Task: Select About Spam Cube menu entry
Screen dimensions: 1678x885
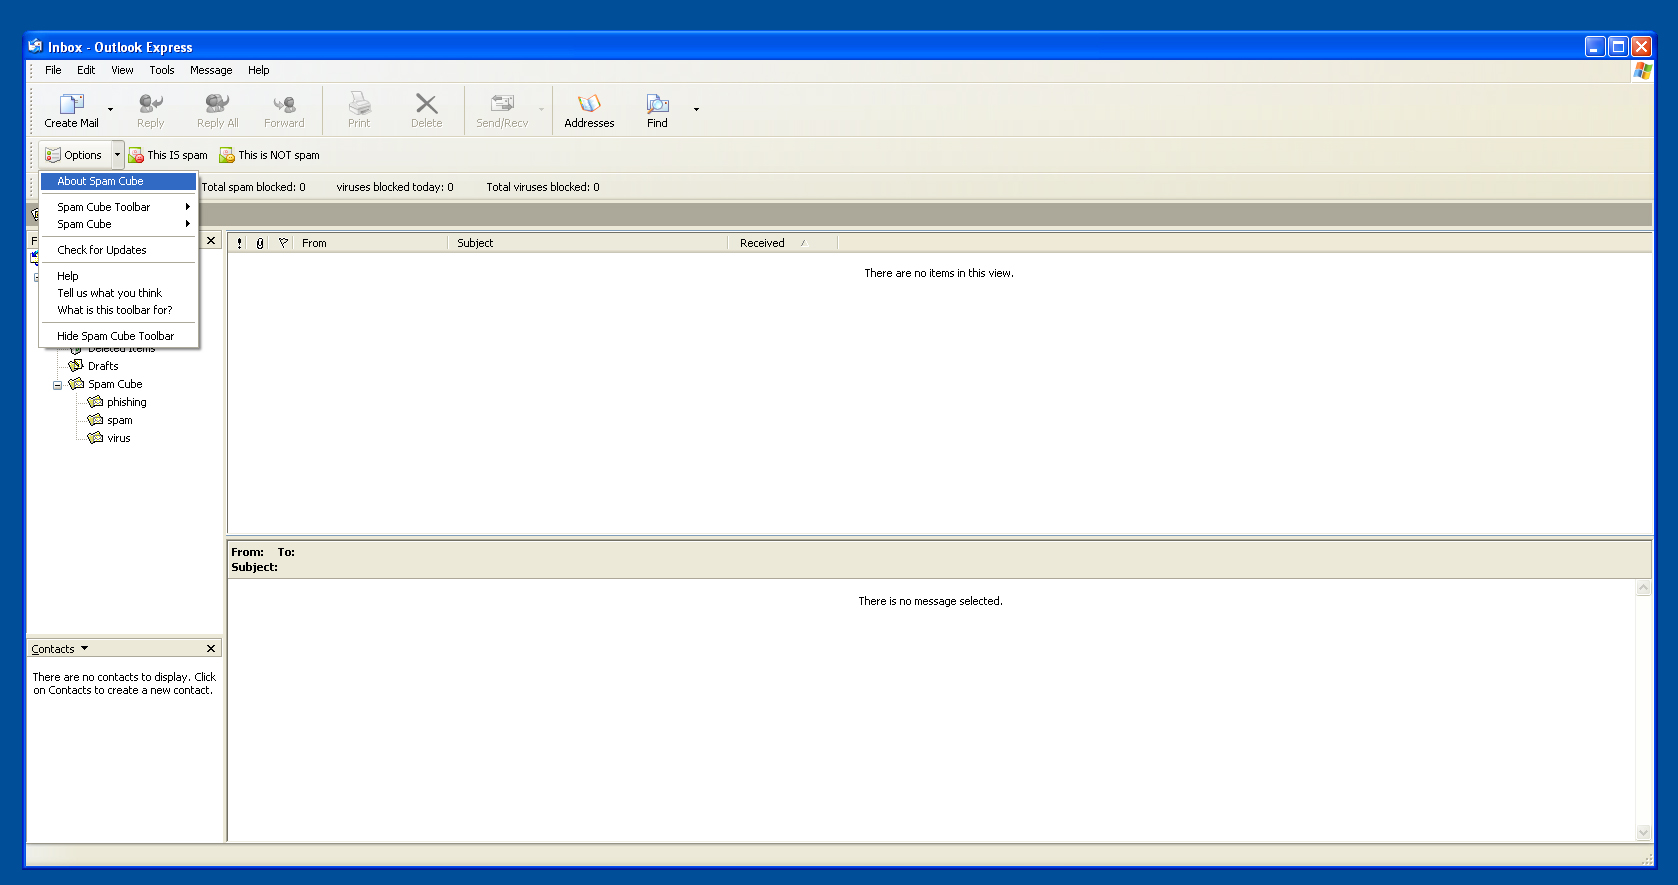Action: (x=100, y=181)
